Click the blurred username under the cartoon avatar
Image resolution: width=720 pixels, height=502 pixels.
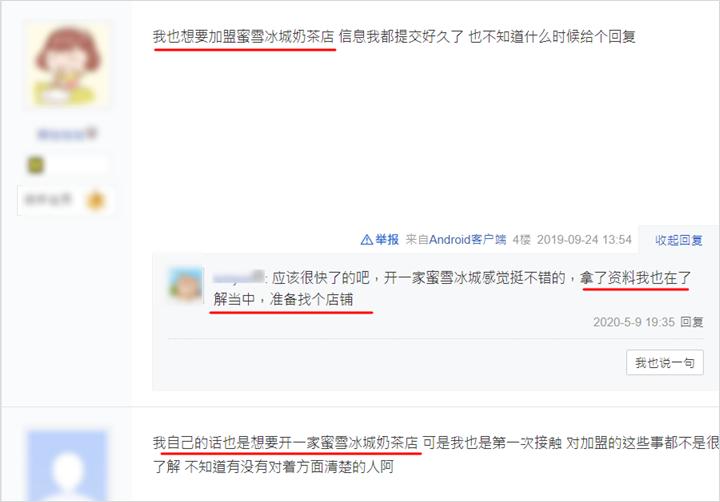67,134
